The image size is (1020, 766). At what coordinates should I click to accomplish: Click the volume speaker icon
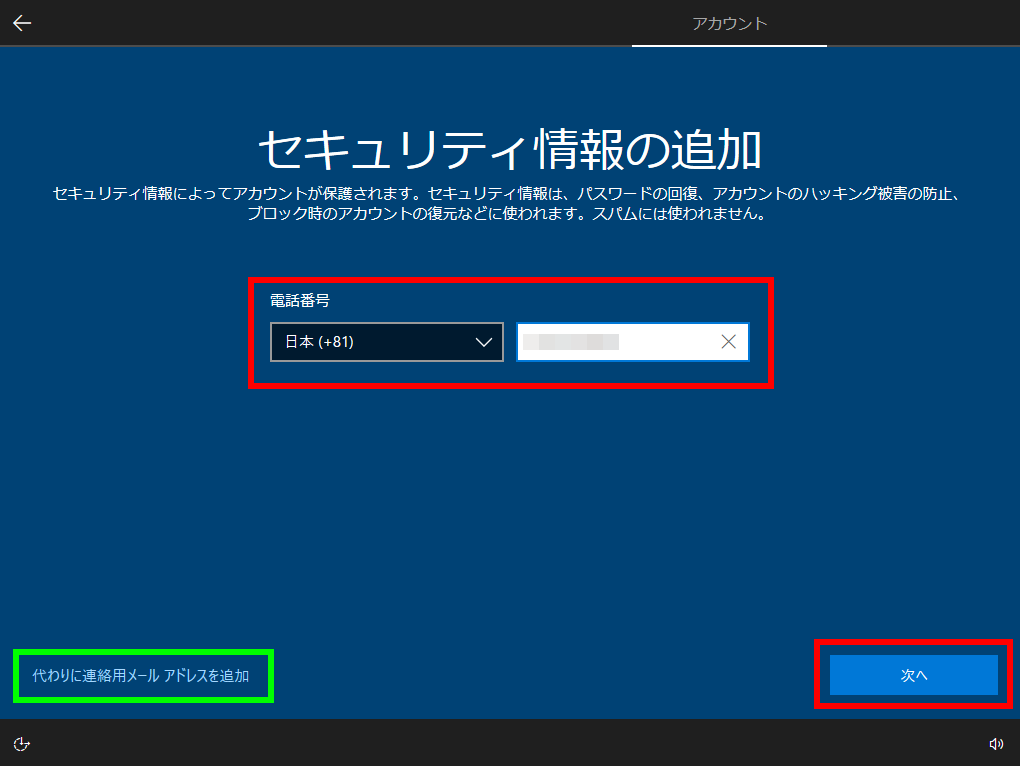(x=996, y=744)
